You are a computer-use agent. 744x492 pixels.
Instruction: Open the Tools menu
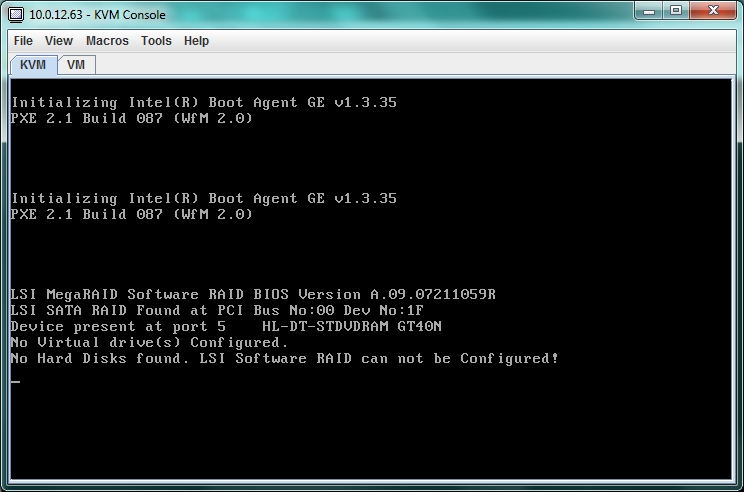click(156, 41)
